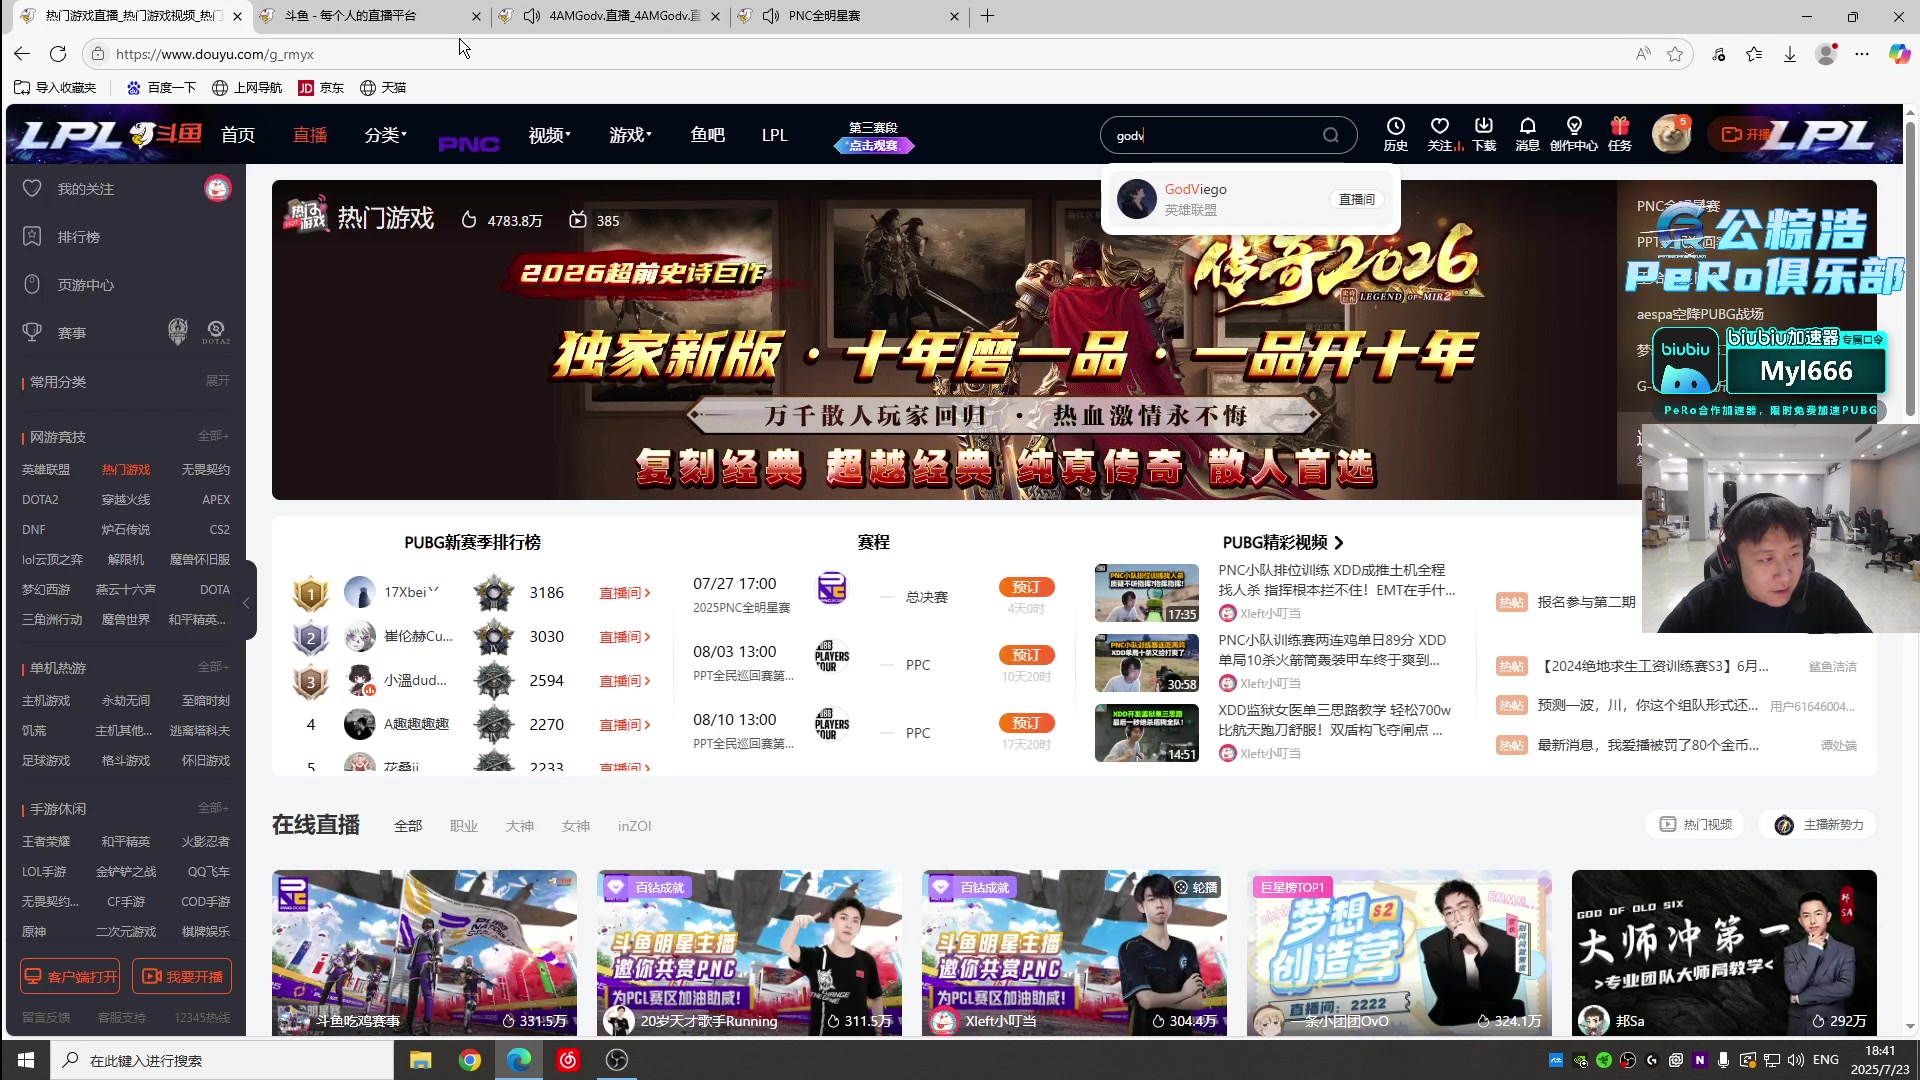The image size is (1920, 1080).
Task: Open 鱼吧 in navigation
Action: click(x=707, y=135)
